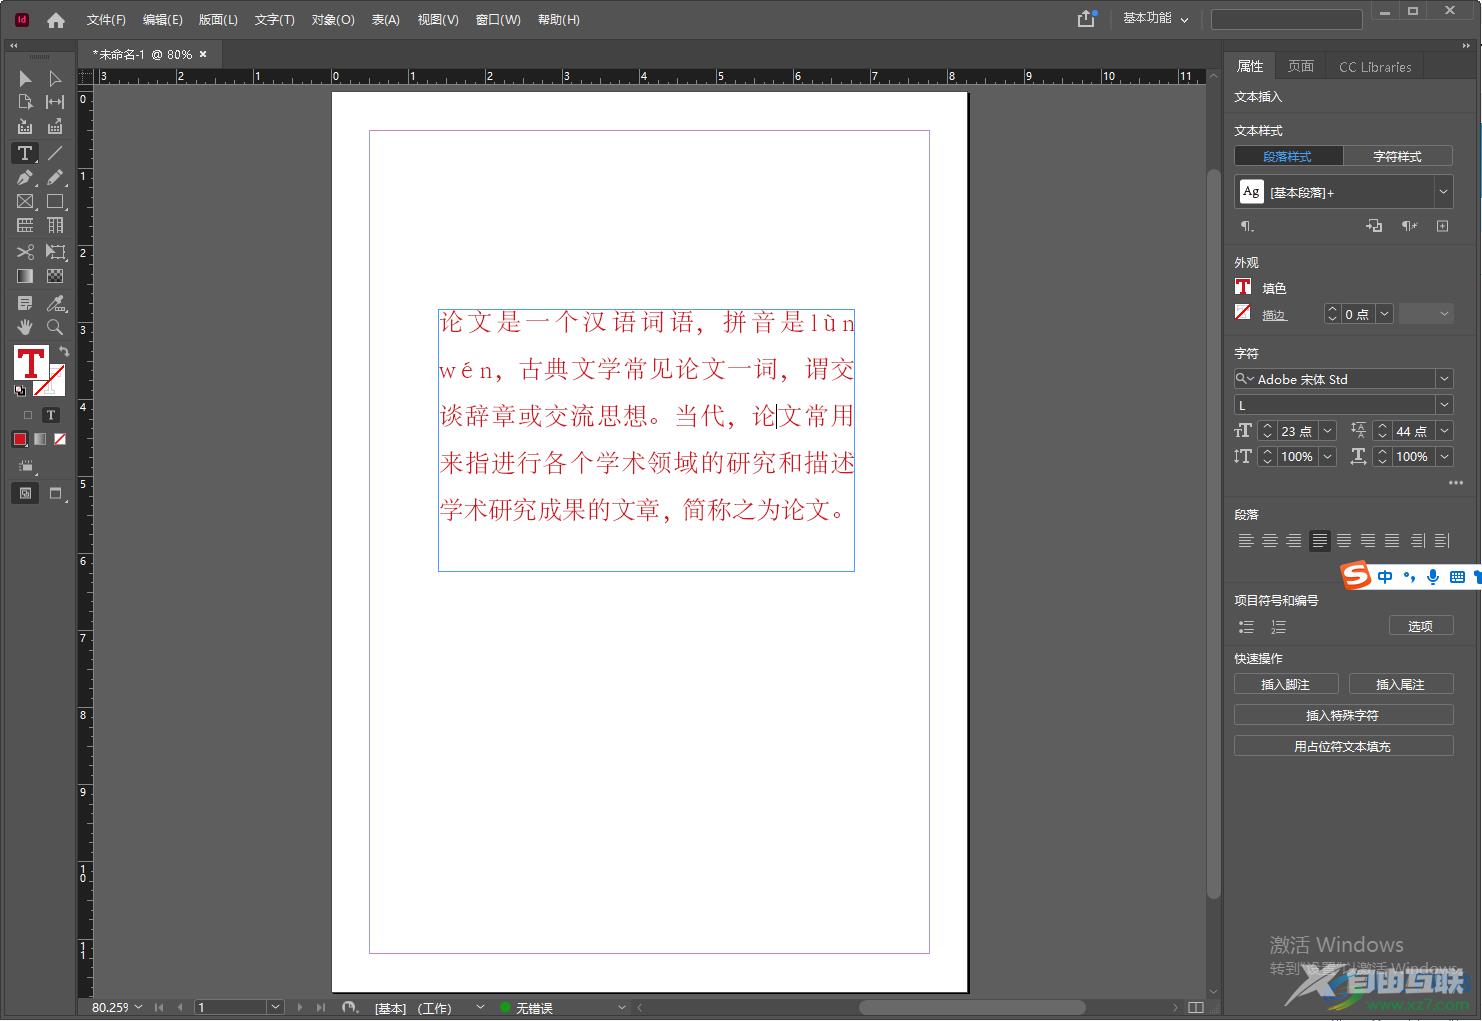Select the Rectangle tool
This screenshot has width=1482, height=1021.
pos(55,202)
